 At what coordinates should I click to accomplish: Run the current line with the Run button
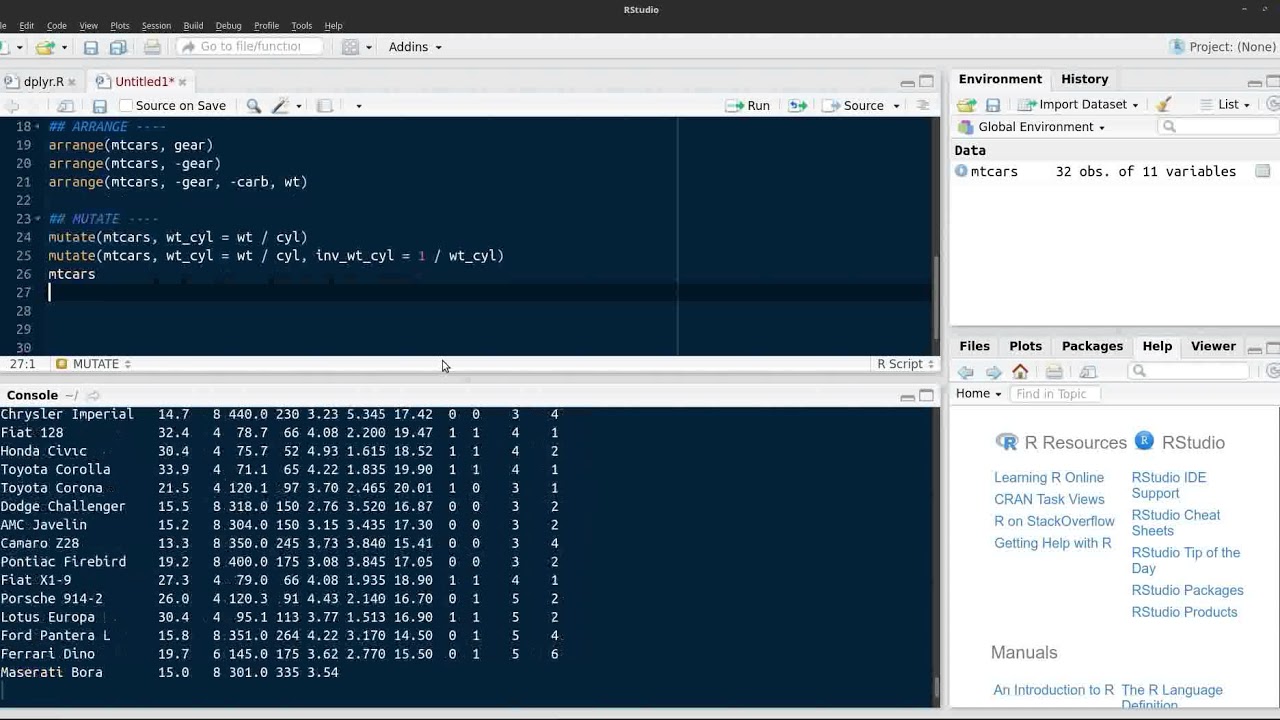point(748,106)
